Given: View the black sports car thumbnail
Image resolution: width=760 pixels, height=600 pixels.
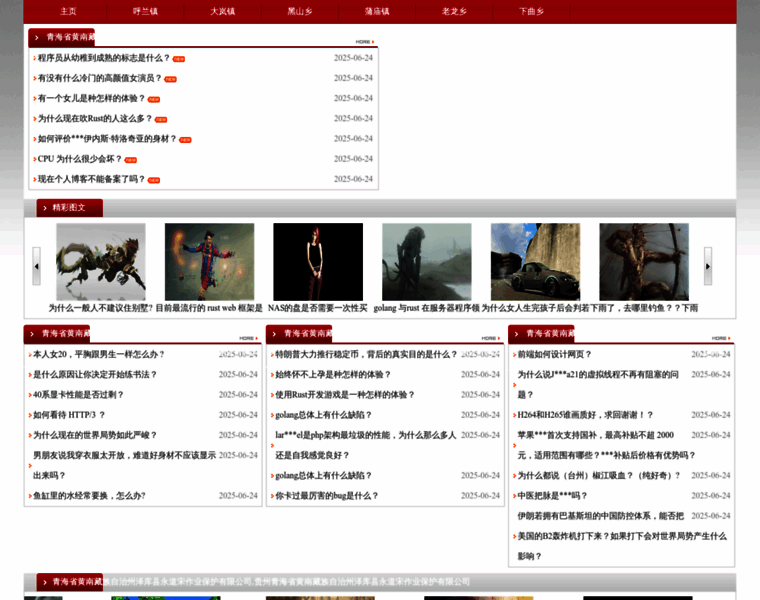Looking at the screenshot, I should pyautogui.click(x=535, y=261).
